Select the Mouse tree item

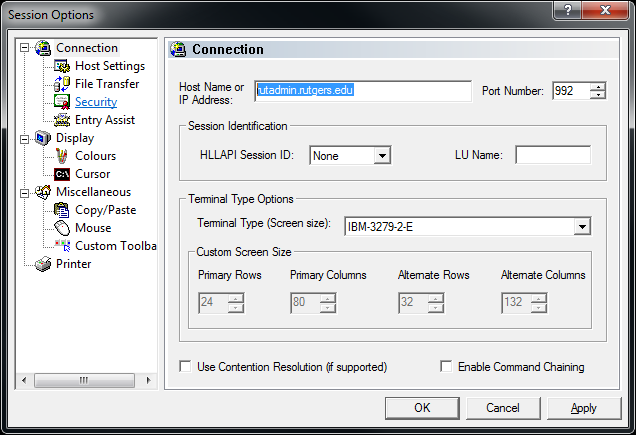click(93, 228)
